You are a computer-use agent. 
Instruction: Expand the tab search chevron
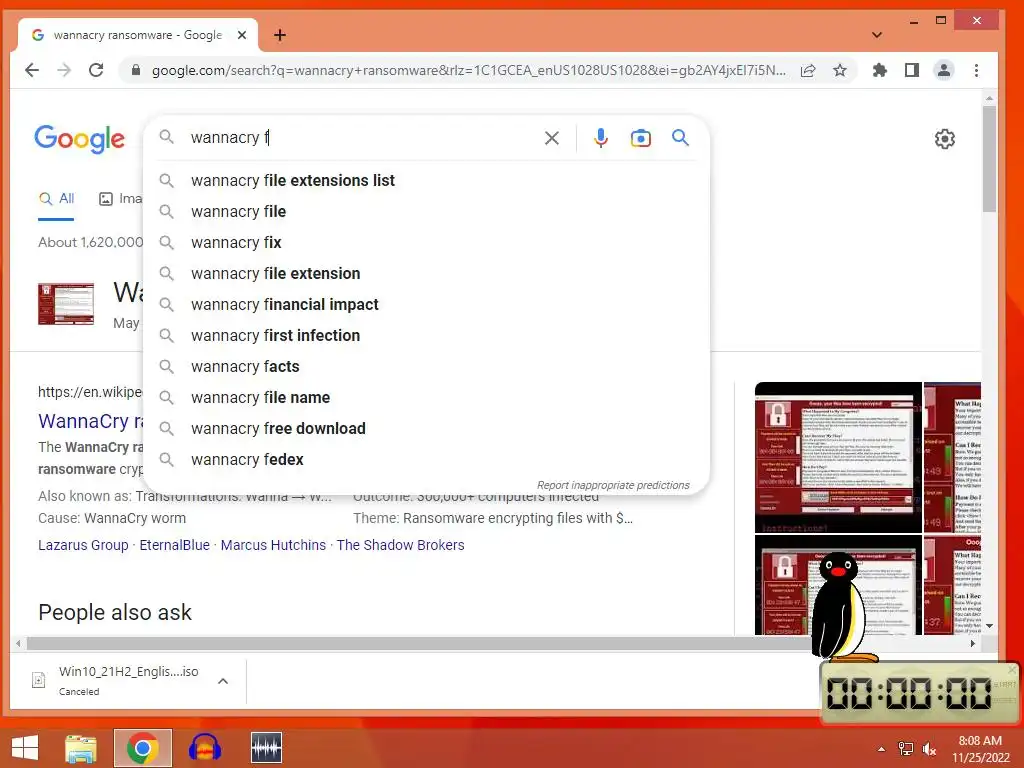(x=877, y=35)
